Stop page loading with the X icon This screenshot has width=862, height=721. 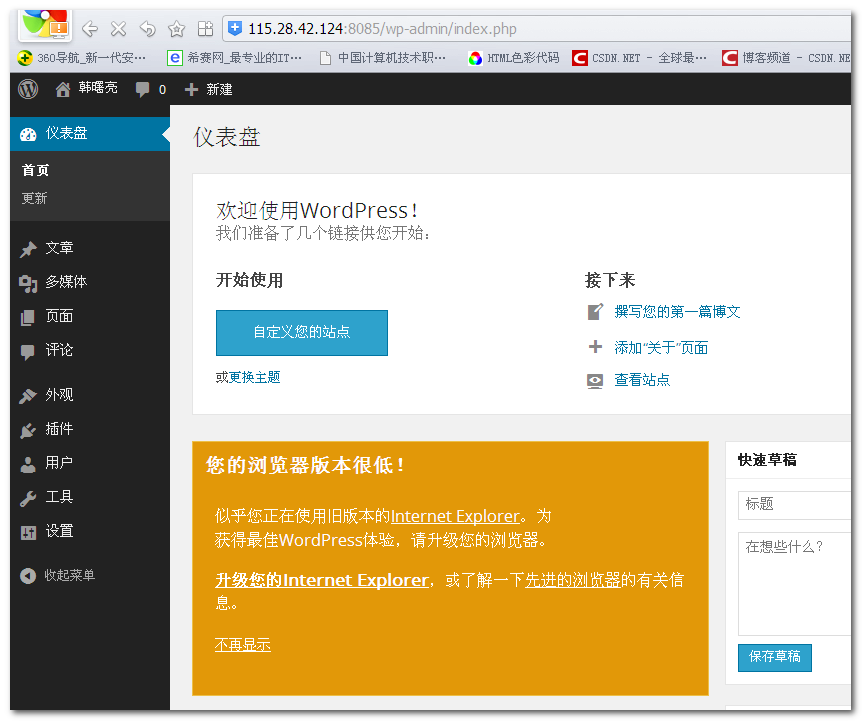(118, 29)
